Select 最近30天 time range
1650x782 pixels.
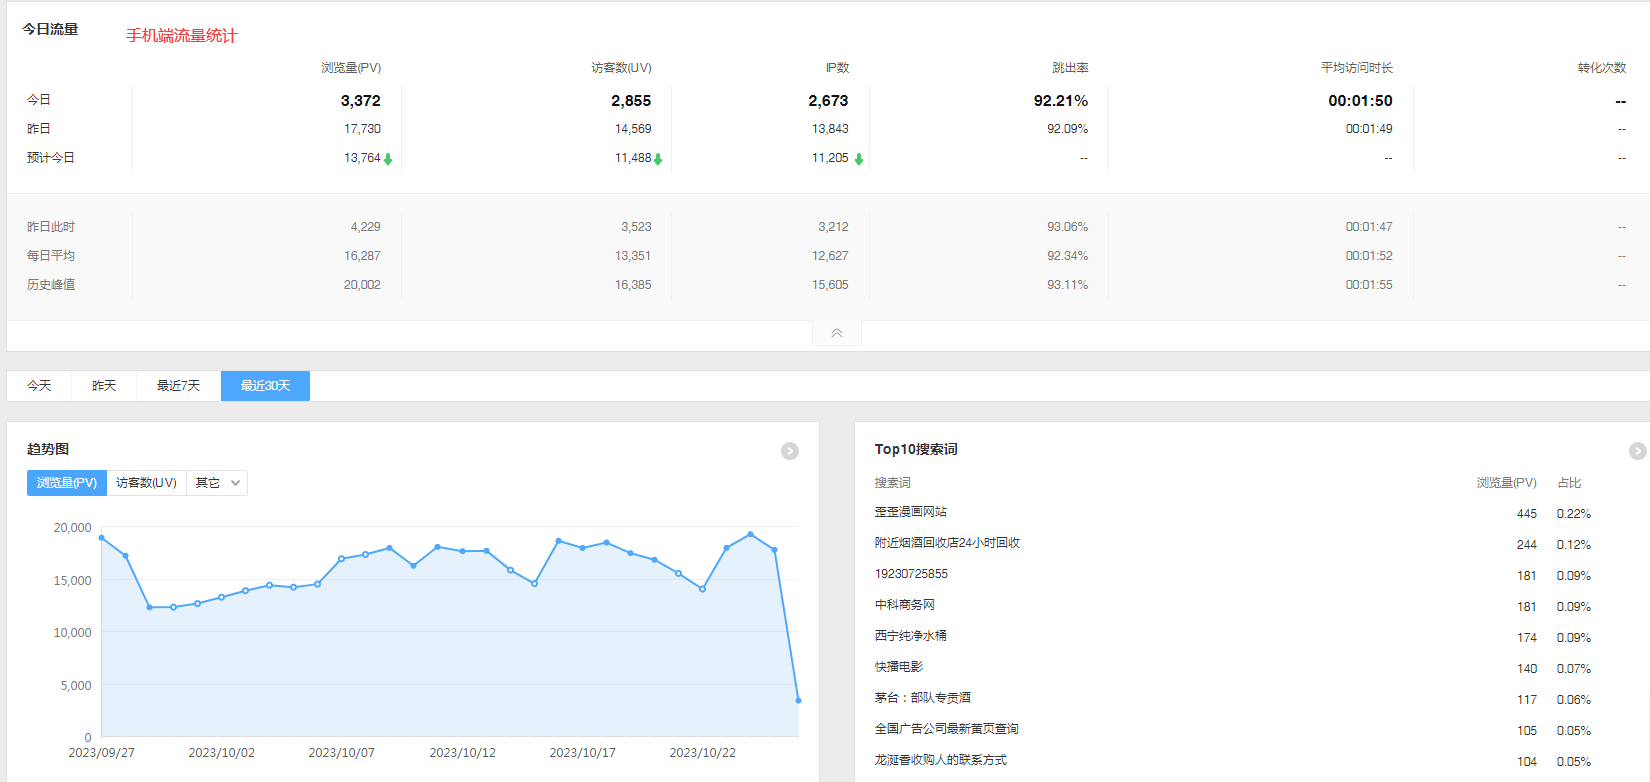[x=265, y=386]
